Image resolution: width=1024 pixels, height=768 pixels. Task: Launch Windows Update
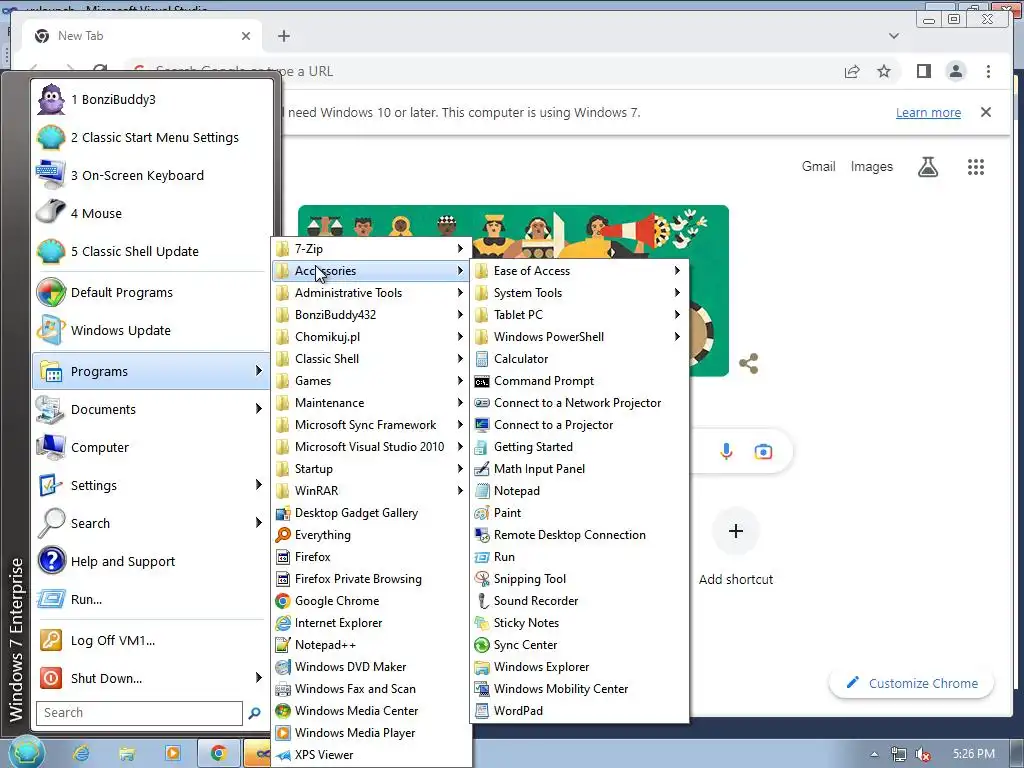(150, 330)
